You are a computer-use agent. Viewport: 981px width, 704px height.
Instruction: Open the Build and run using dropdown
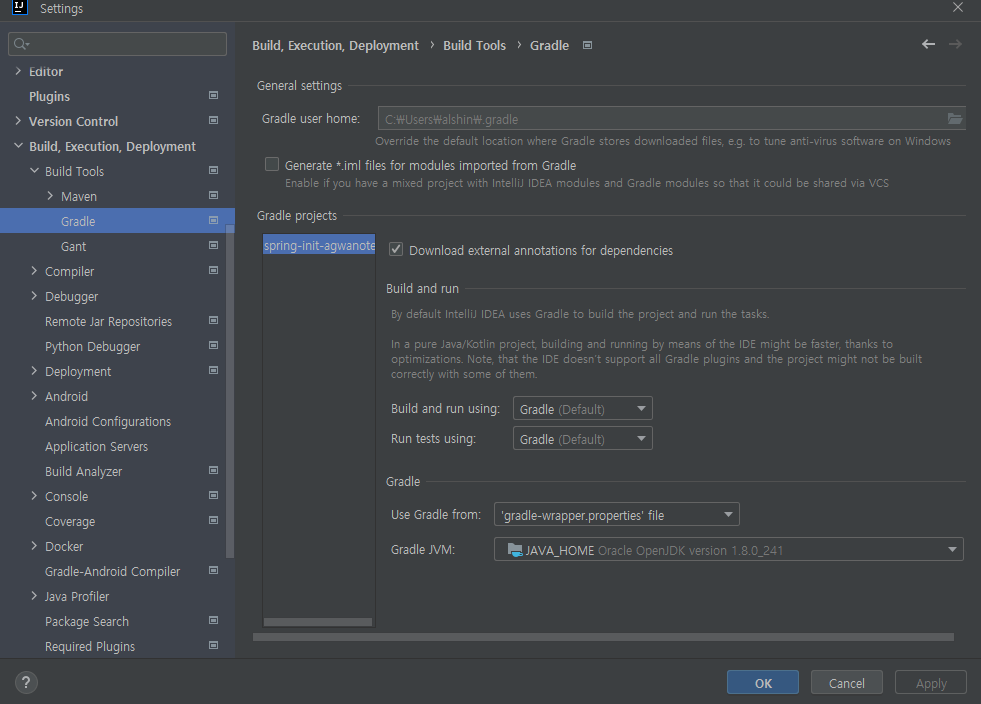[582, 409]
